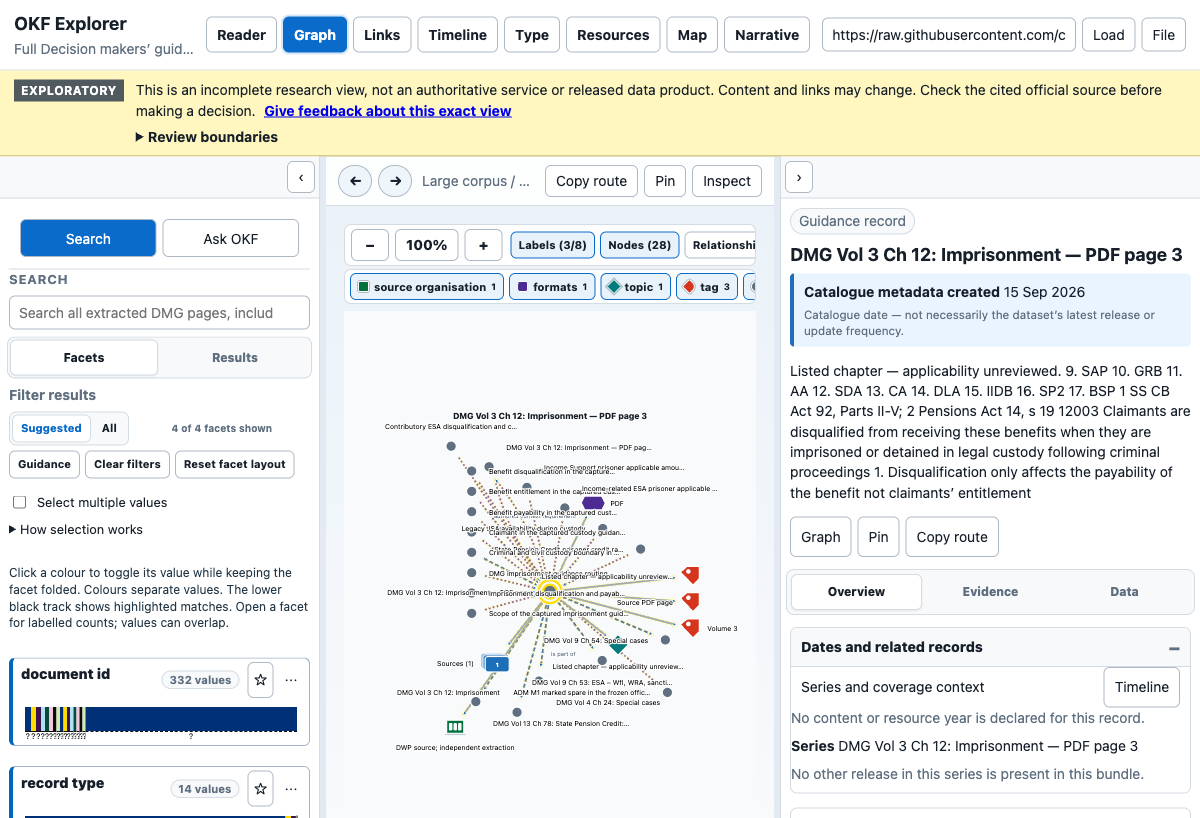Click the navy segment of document id colour bar
This screenshot has height=818, width=1200.
(191, 720)
